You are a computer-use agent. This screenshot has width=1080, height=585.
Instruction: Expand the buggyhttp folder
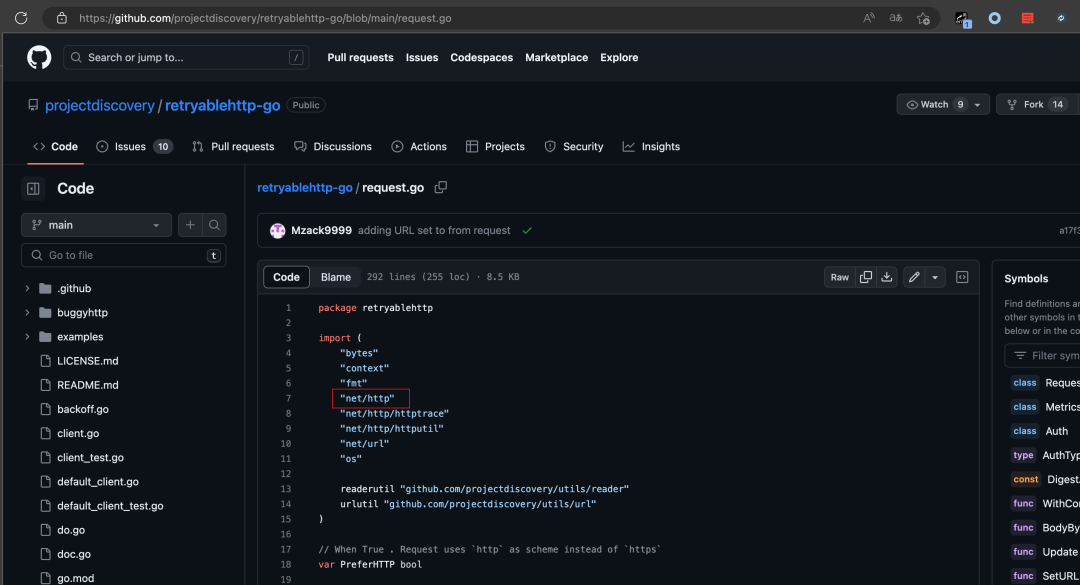point(28,313)
